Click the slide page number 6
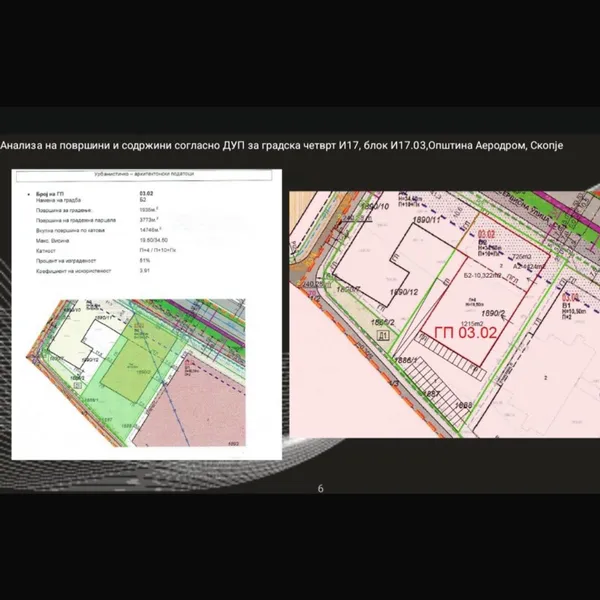Viewport: 600px width, 600px height. 321,488
